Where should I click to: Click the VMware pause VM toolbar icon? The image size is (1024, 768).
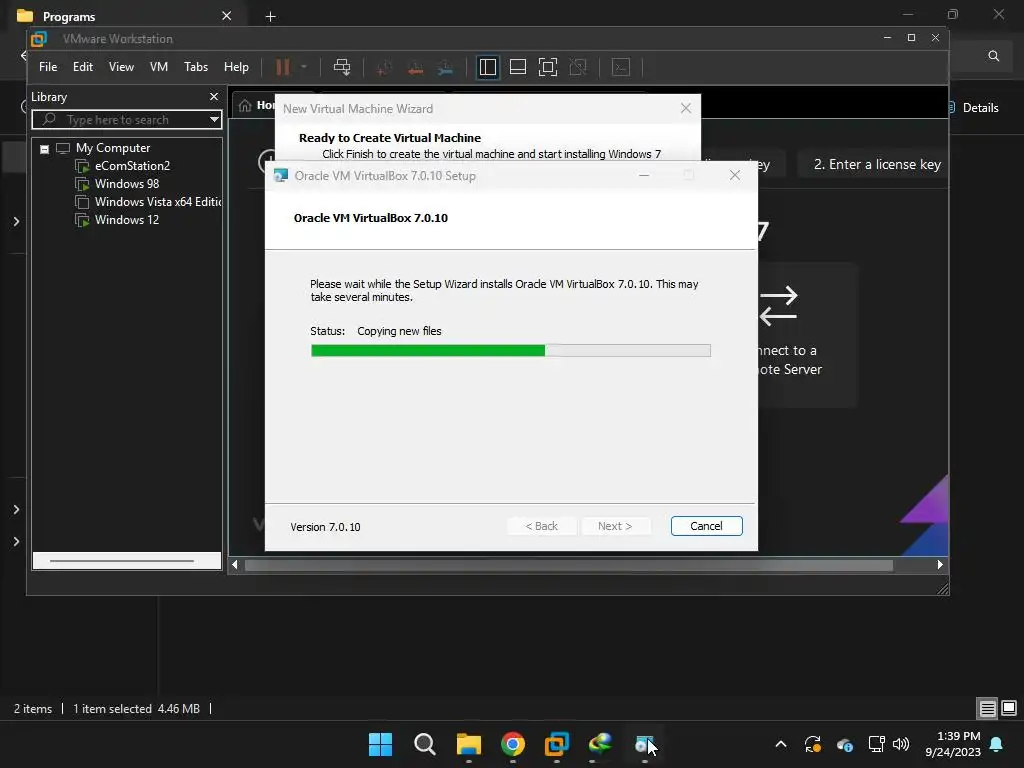pos(282,67)
